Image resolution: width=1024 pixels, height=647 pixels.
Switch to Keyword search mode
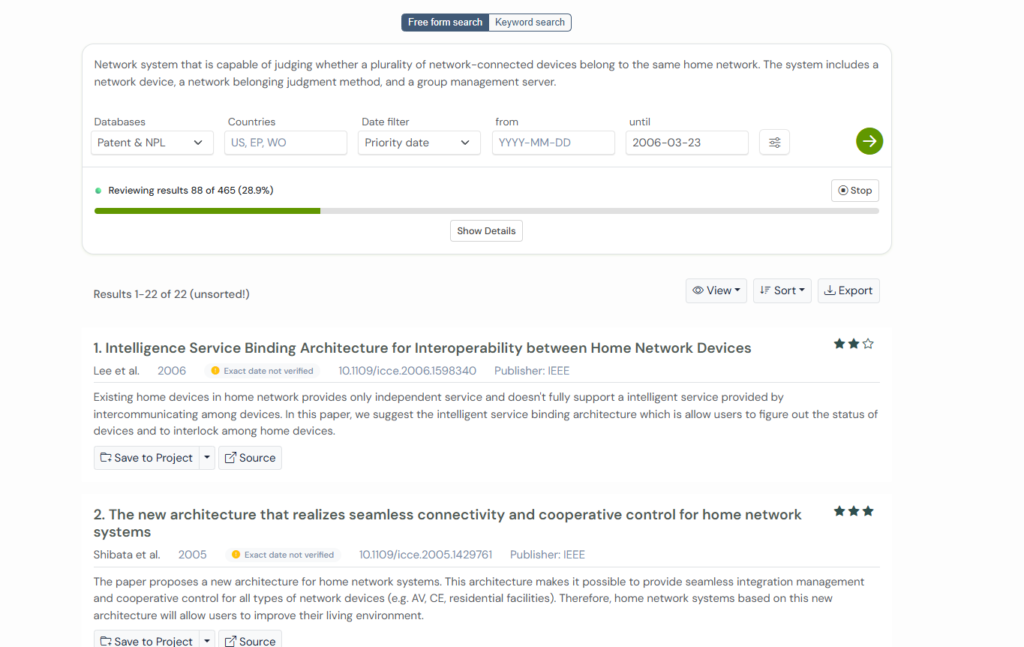coord(530,22)
